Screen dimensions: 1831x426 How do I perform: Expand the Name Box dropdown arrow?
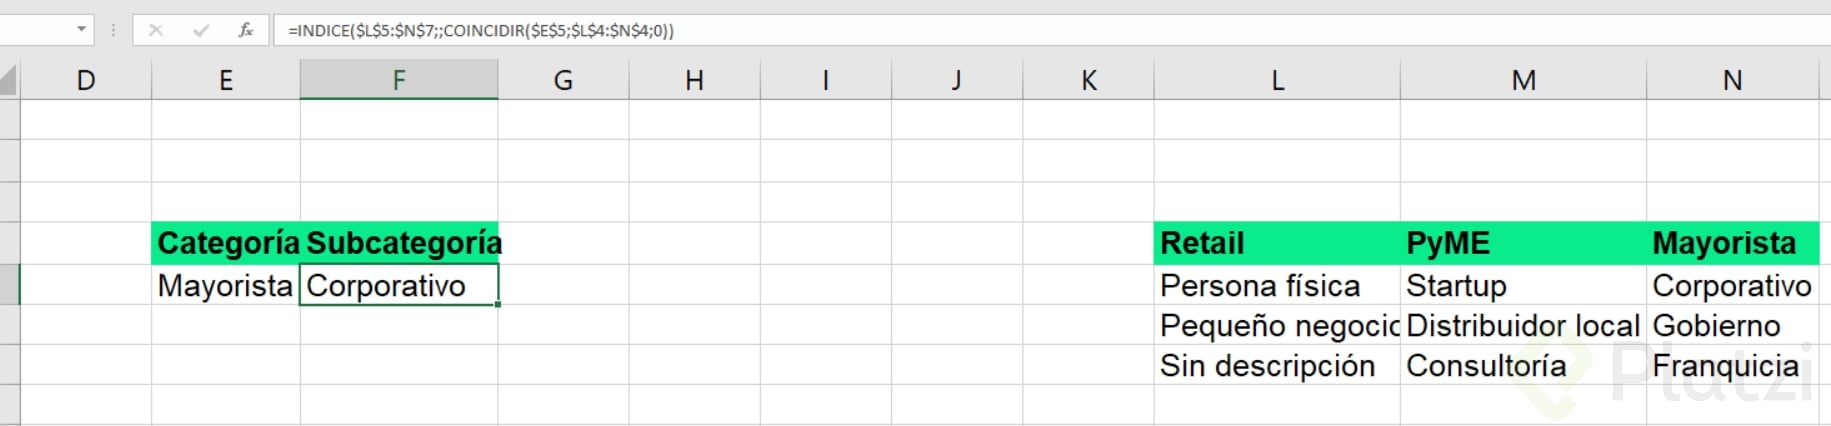(x=81, y=30)
